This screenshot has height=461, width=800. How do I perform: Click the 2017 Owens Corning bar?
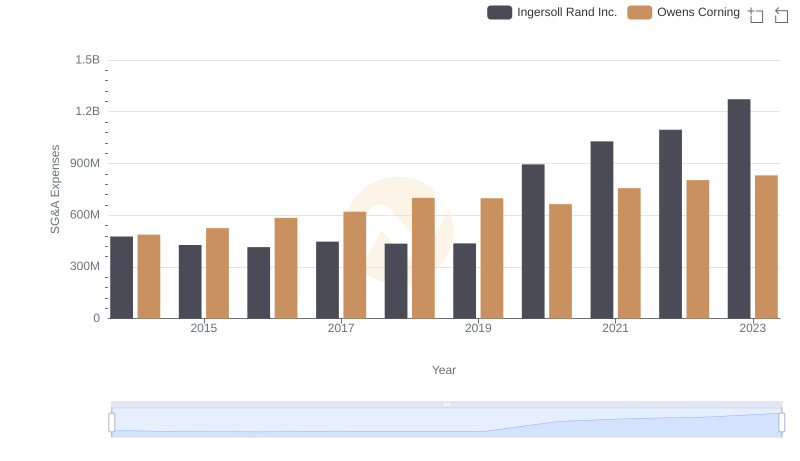point(355,265)
